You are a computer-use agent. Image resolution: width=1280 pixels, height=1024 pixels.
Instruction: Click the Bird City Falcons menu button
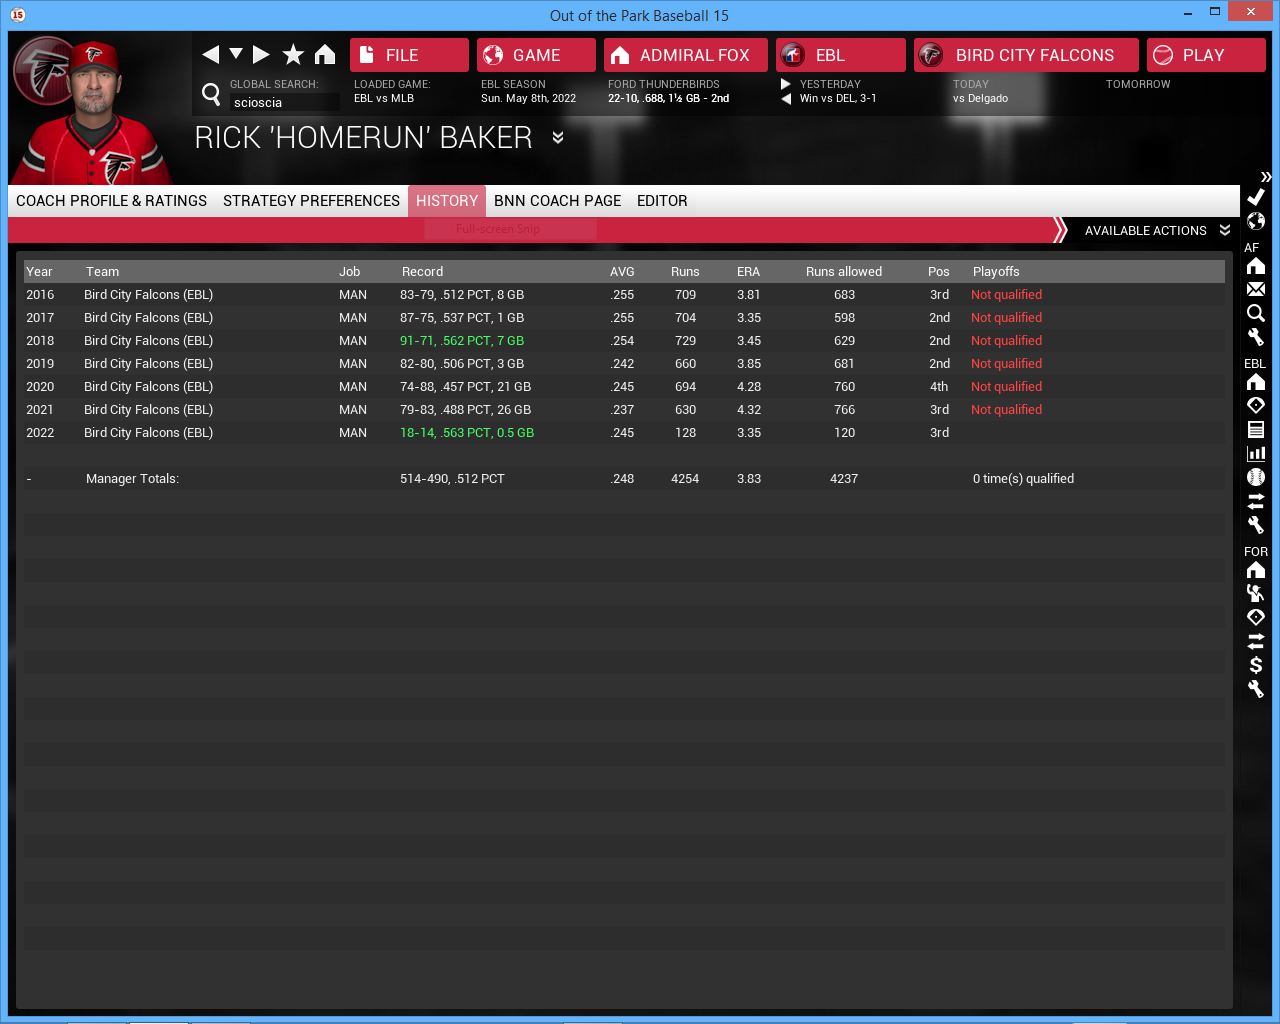point(1026,55)
